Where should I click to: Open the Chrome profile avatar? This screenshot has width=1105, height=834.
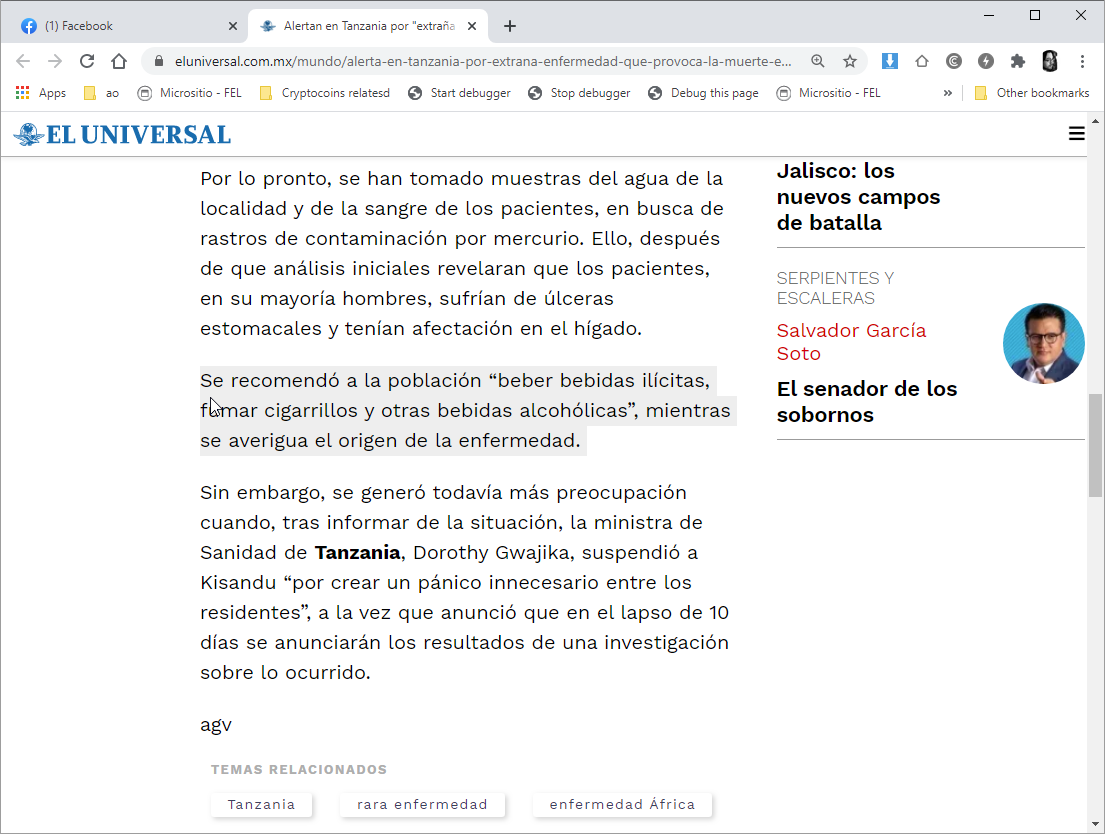click(1050, 61)
